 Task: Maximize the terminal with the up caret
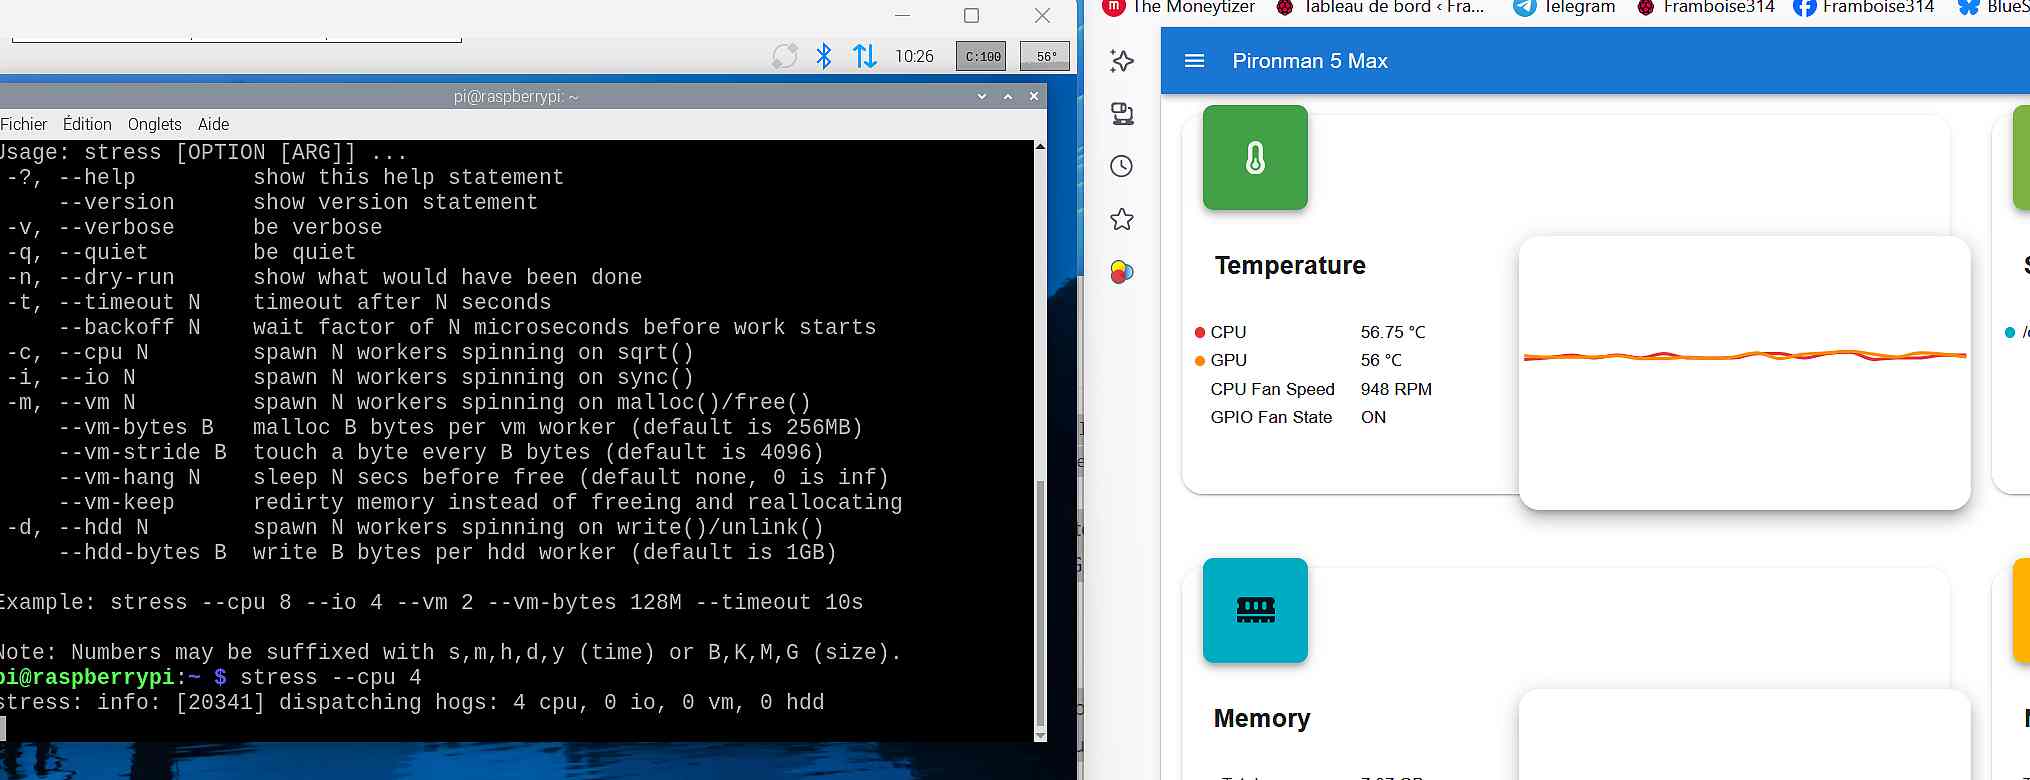click(1008, 96)
